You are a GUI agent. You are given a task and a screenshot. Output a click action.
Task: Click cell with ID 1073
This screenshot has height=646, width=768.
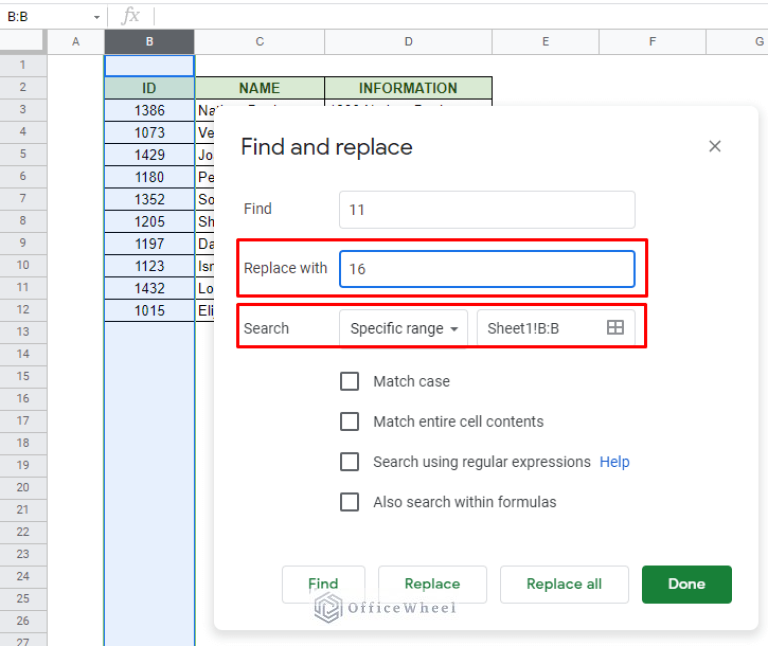click(x=149, y=133)
